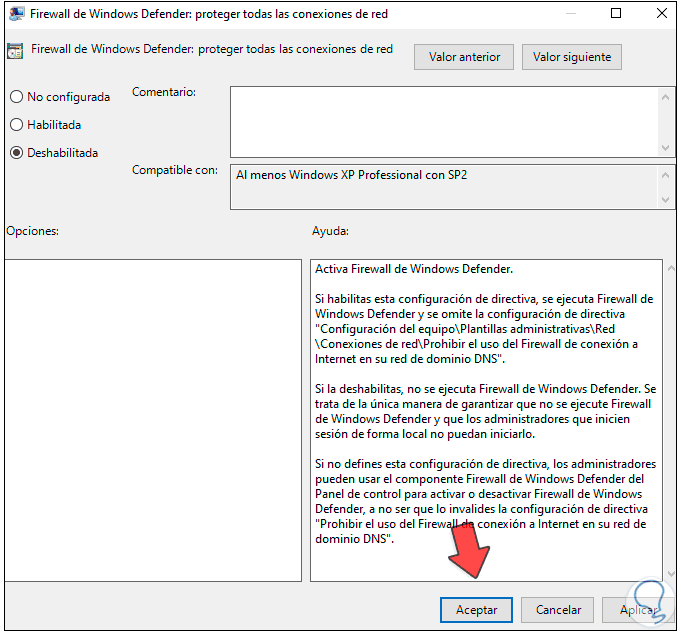Click inside the Comentario text box

(444, 122)
